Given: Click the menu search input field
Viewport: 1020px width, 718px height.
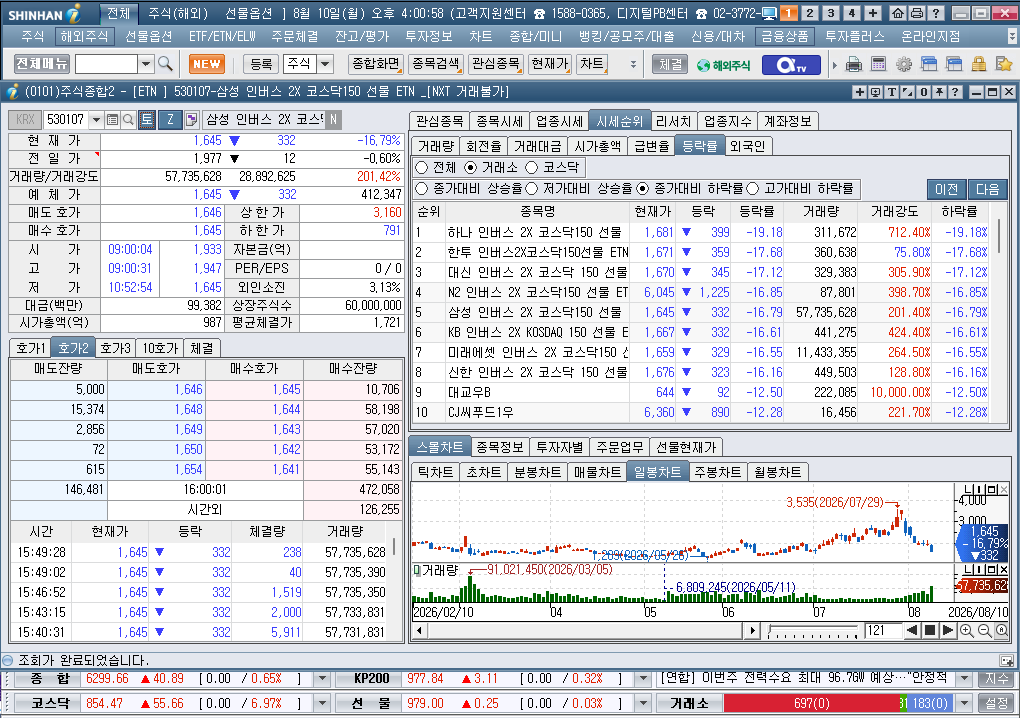Looking at the screenshot, I should click(x=107, y=64).
